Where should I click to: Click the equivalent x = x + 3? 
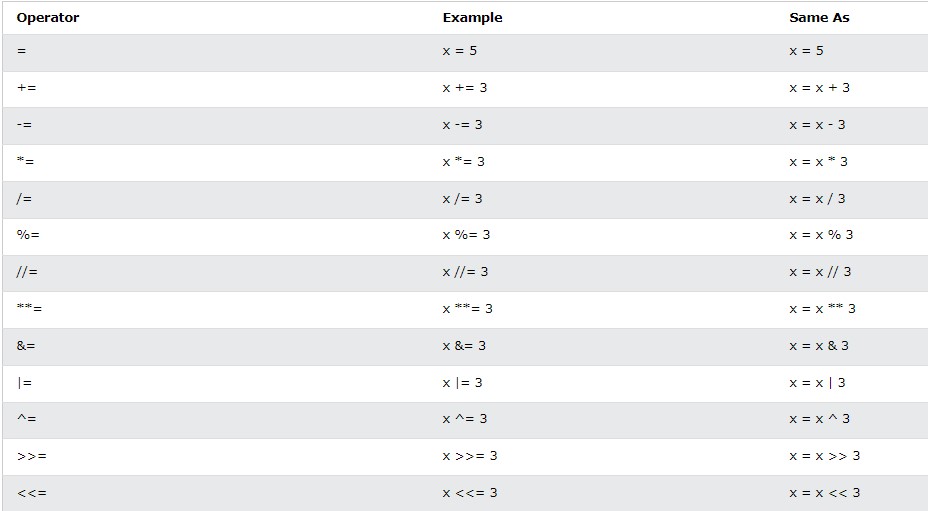(820, 88)
